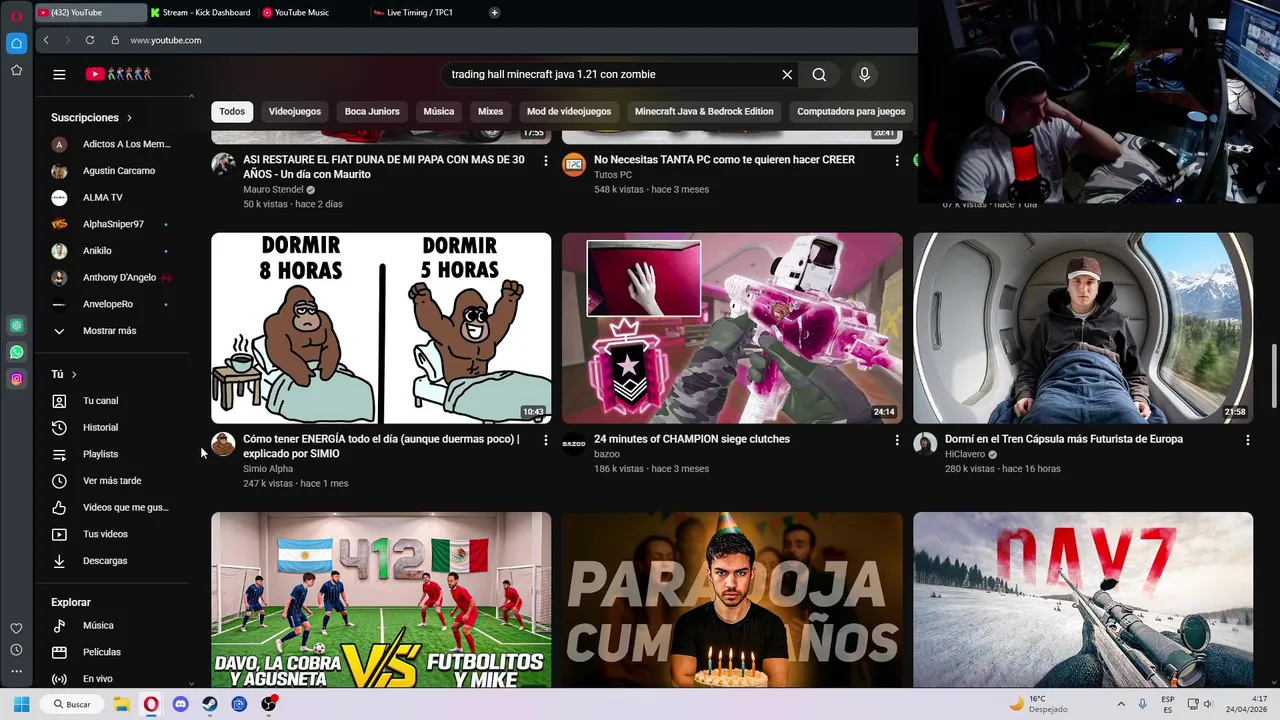The height and width of the screenshot is (720, 1280).
Task: Expand the Tú section header
Action: (x=64, y=374)
